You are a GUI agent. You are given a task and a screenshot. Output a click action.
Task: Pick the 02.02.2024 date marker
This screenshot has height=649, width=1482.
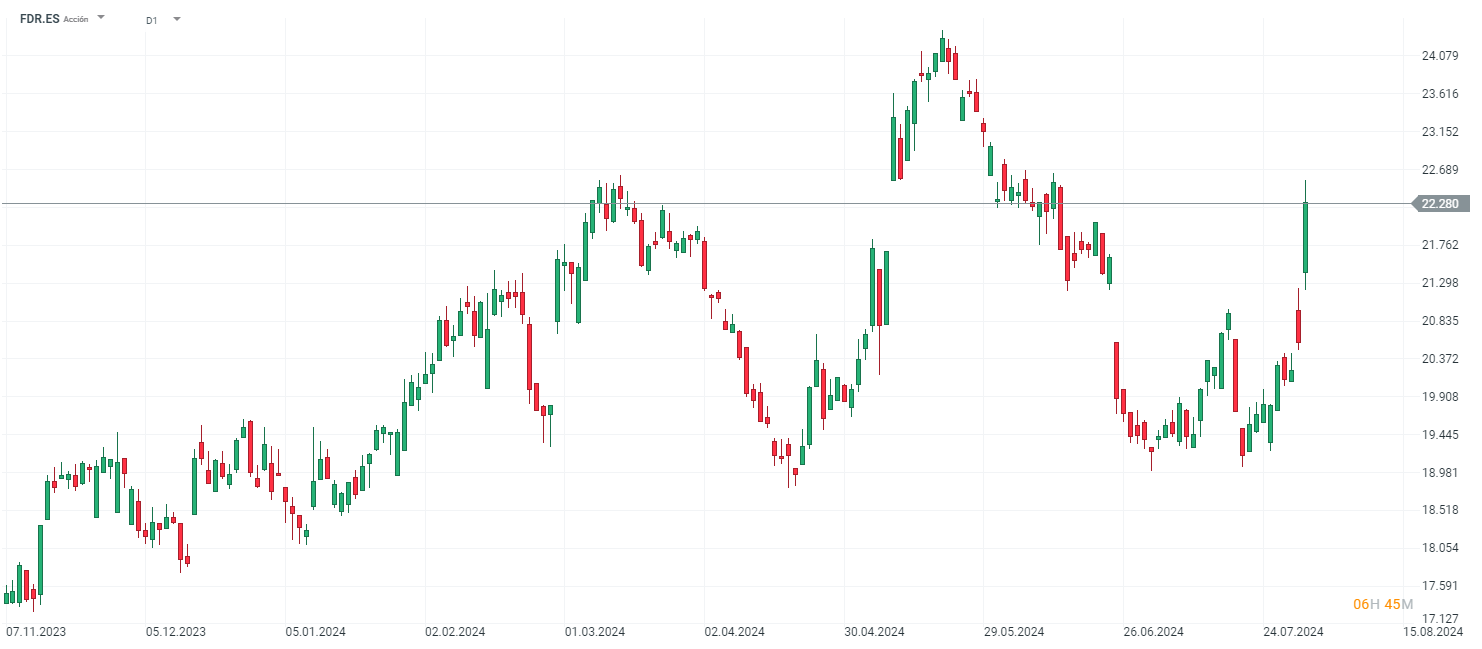pos(455,632)
